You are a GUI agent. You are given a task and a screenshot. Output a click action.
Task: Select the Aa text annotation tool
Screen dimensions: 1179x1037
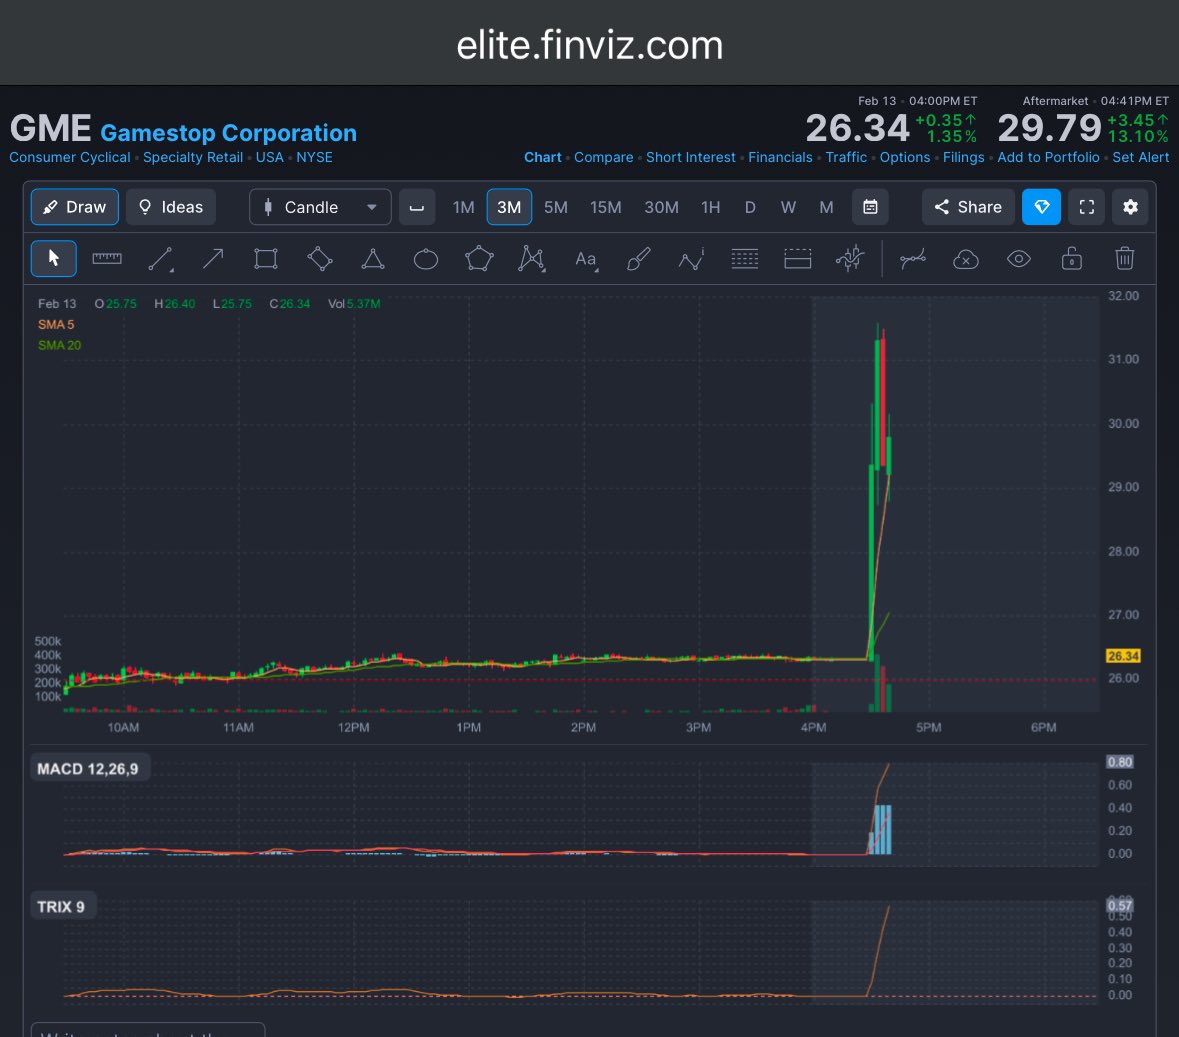pos(586,259)
